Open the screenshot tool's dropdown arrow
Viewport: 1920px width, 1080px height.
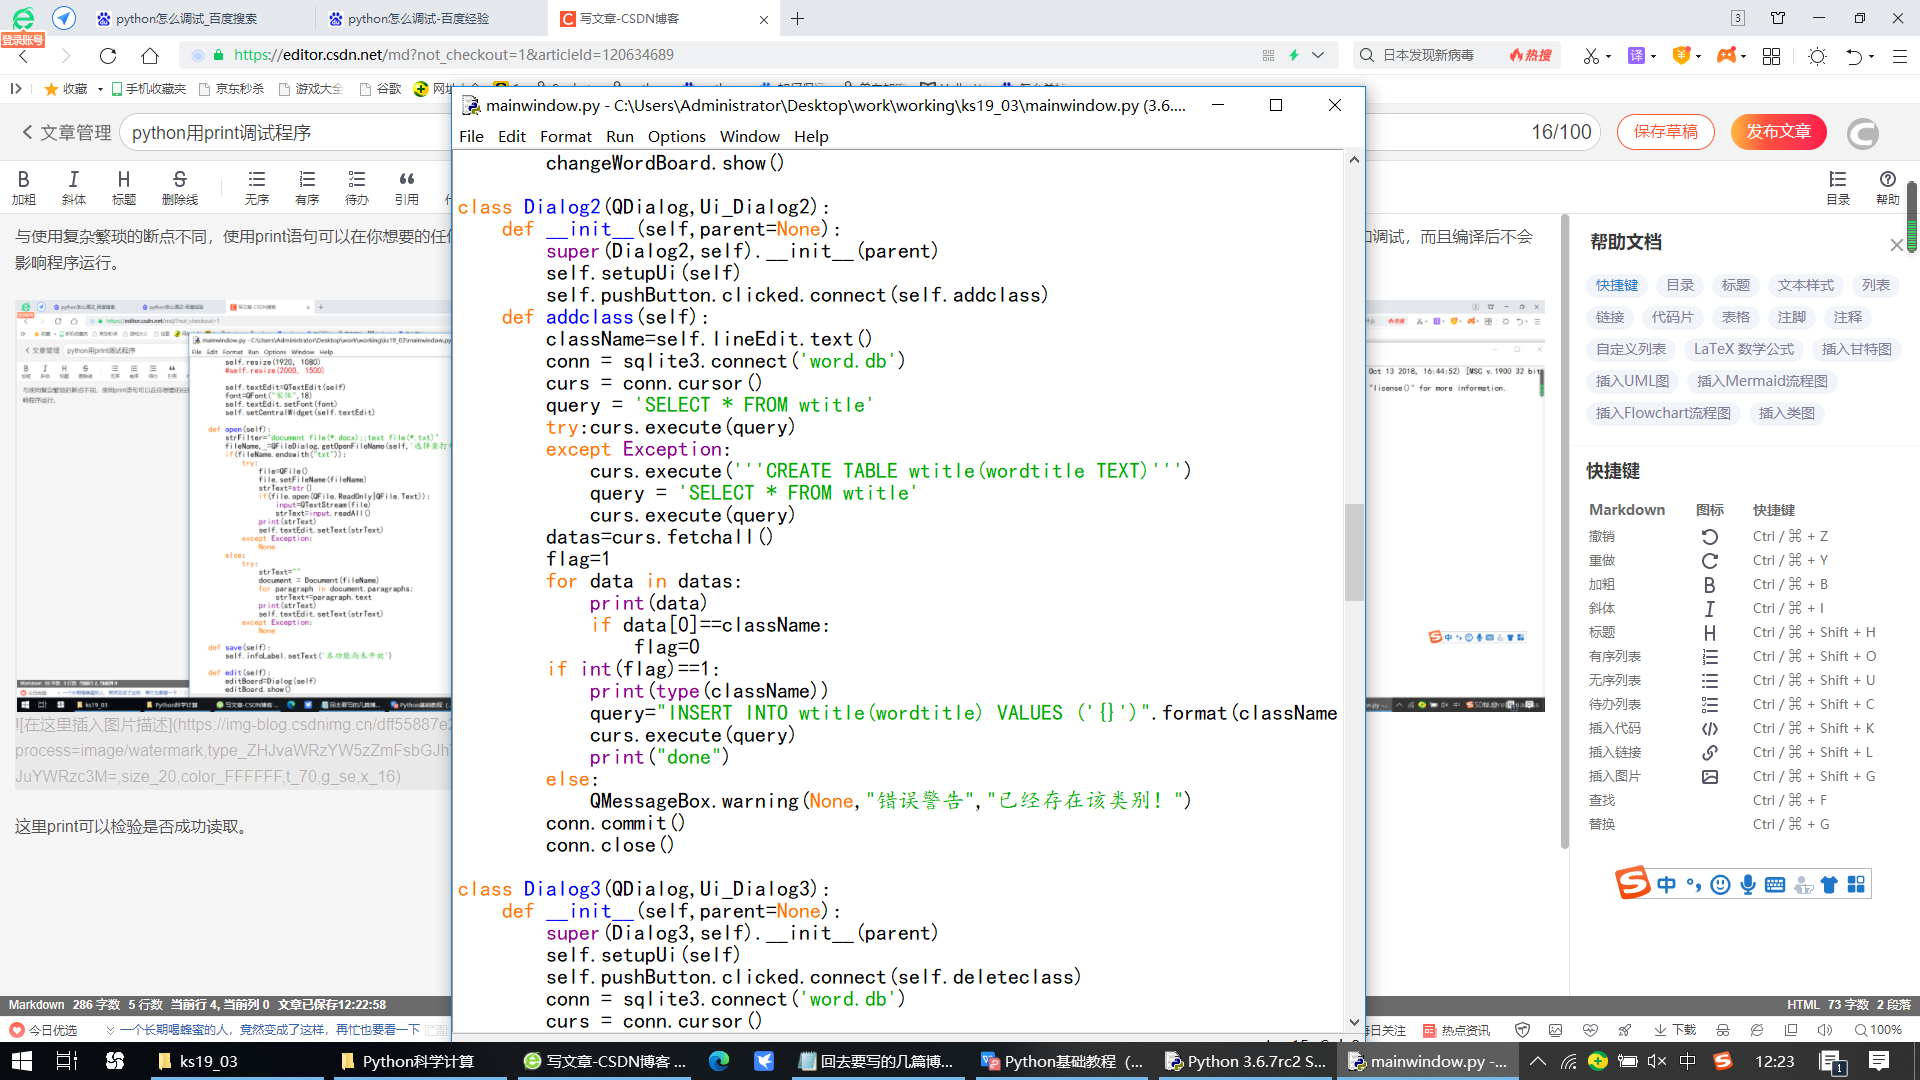1608,56
